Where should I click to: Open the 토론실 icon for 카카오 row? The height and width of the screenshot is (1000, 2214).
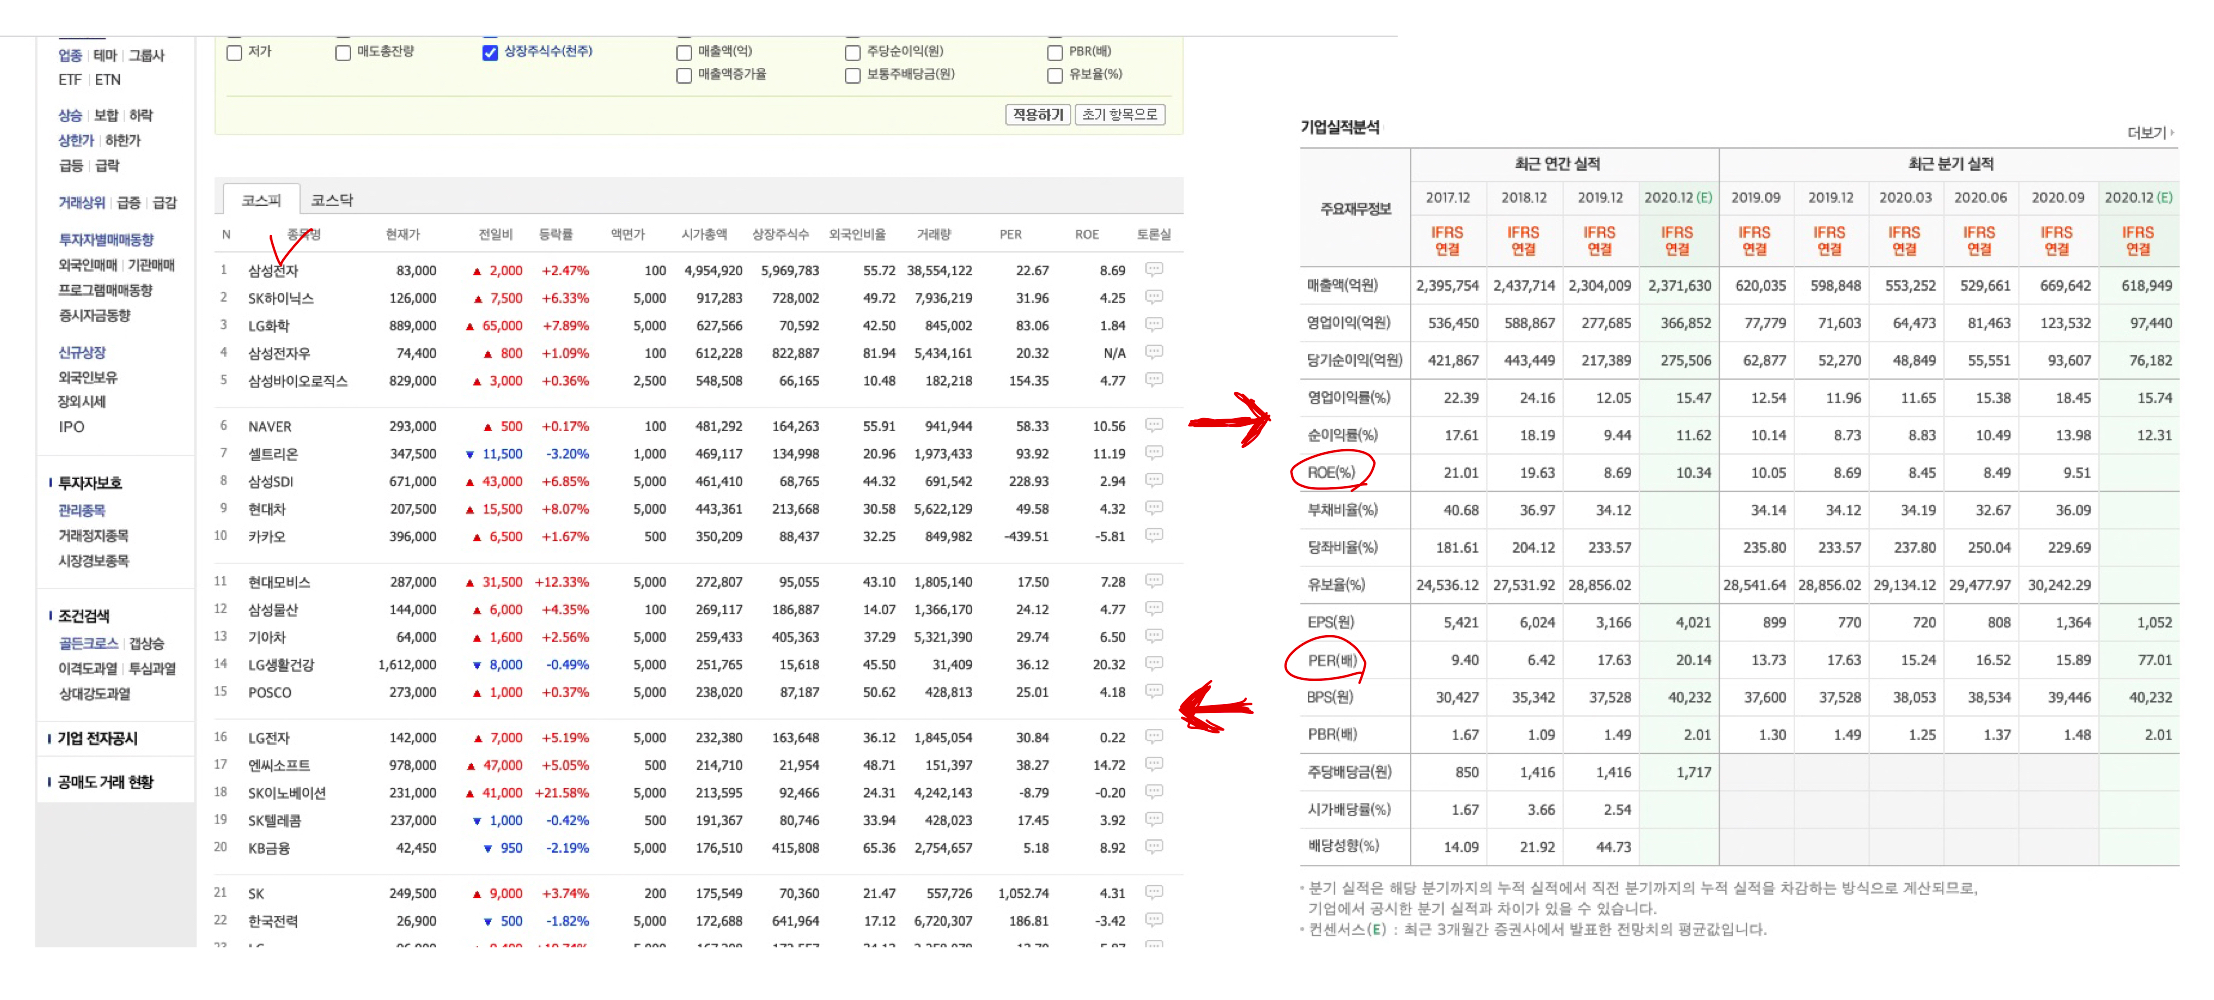[1153, 536]
